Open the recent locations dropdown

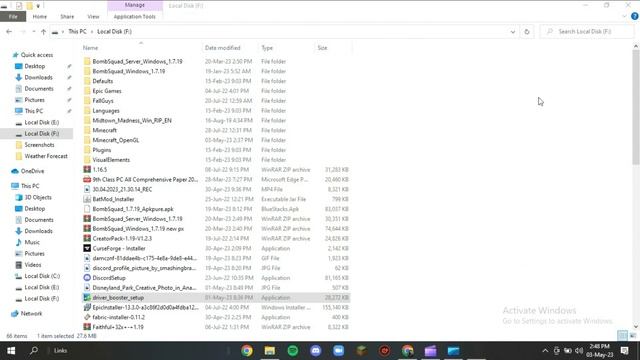[33, 32]
